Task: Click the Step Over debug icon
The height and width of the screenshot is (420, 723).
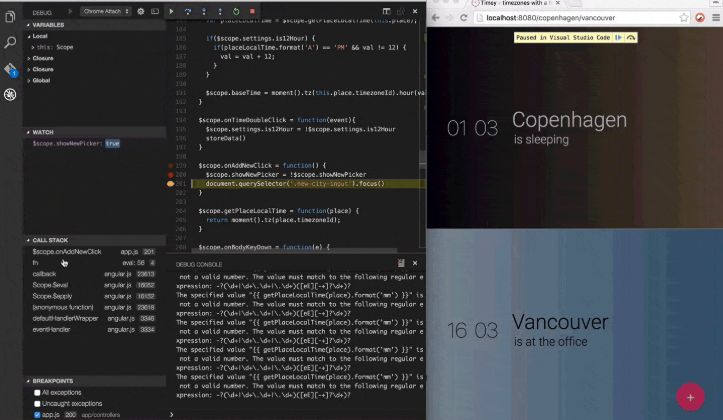Action: tap(188, 11)
